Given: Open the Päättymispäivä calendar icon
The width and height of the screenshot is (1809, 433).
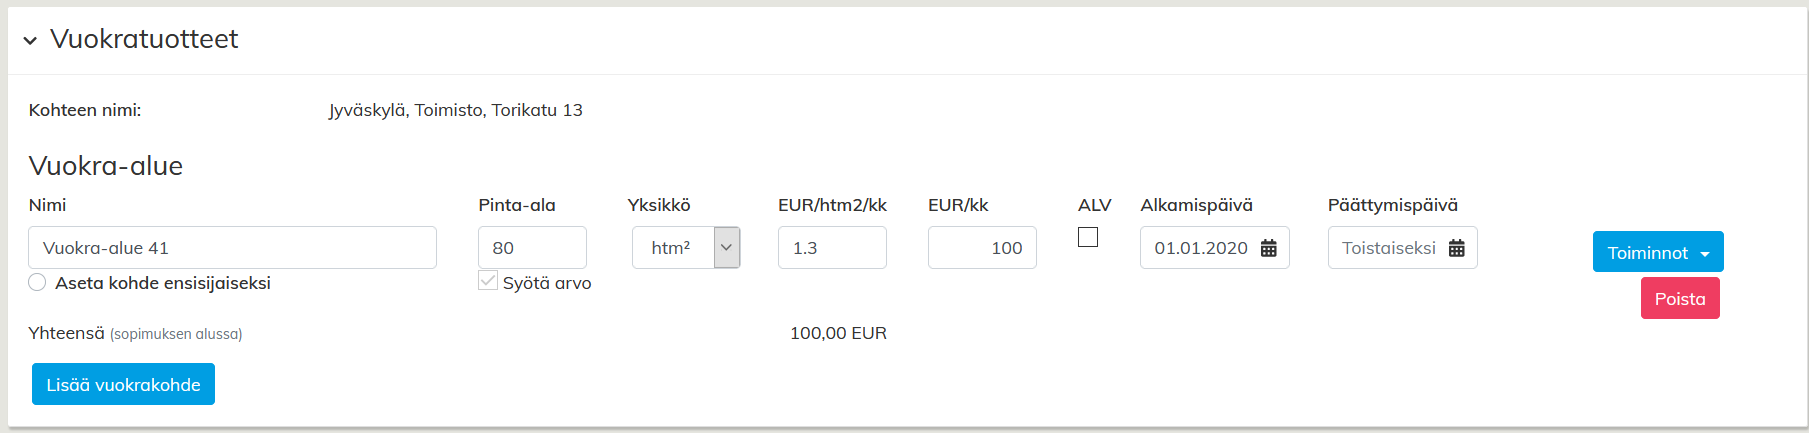Looking at the screenshot, I should 1456,248.
